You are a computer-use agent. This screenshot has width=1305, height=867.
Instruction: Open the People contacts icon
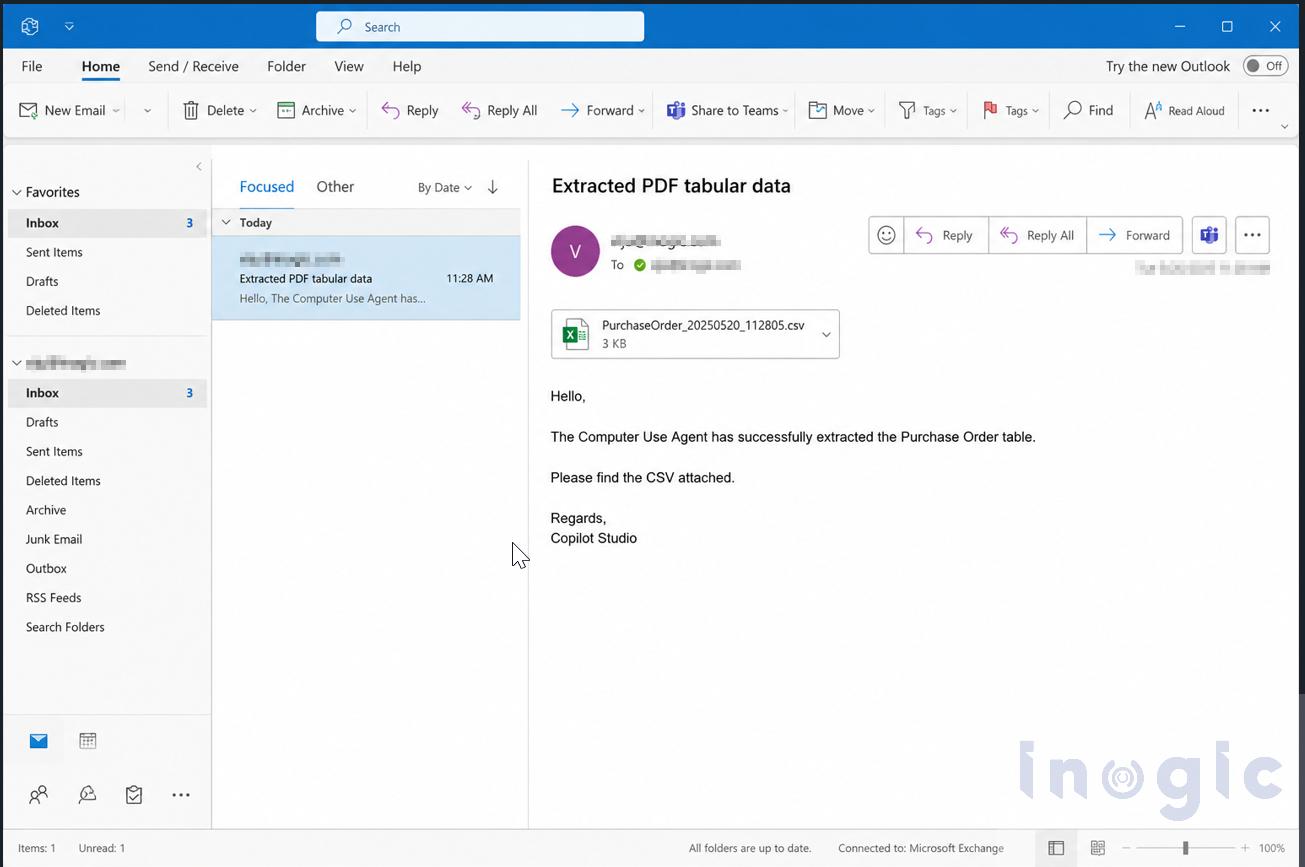tap(39, 795)
